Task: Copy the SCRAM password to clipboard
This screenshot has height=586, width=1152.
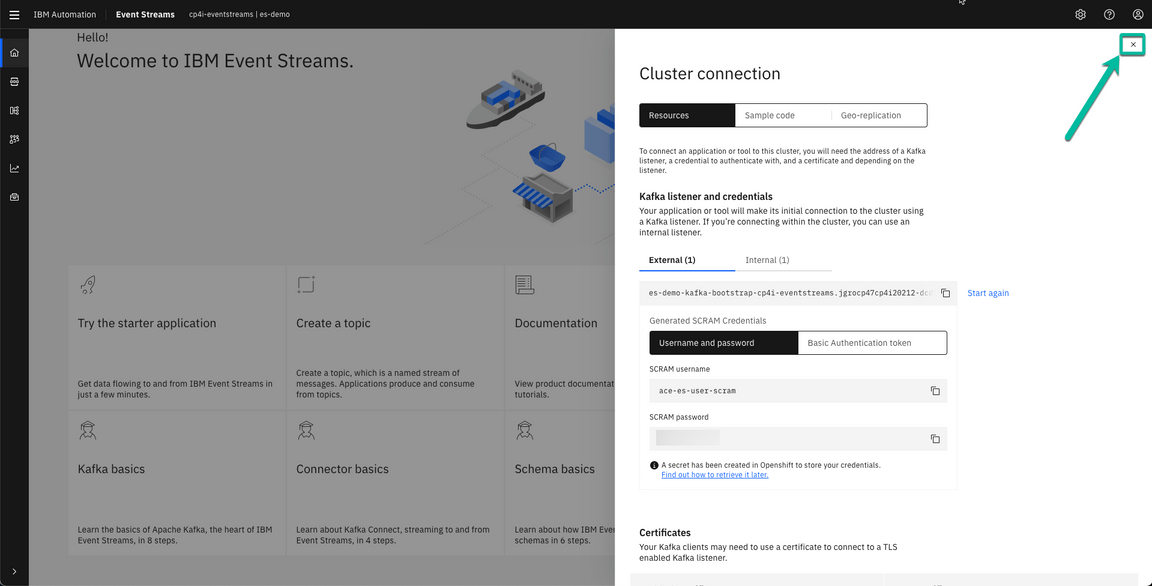Action: pyautogui.click(x=935, y=438)
